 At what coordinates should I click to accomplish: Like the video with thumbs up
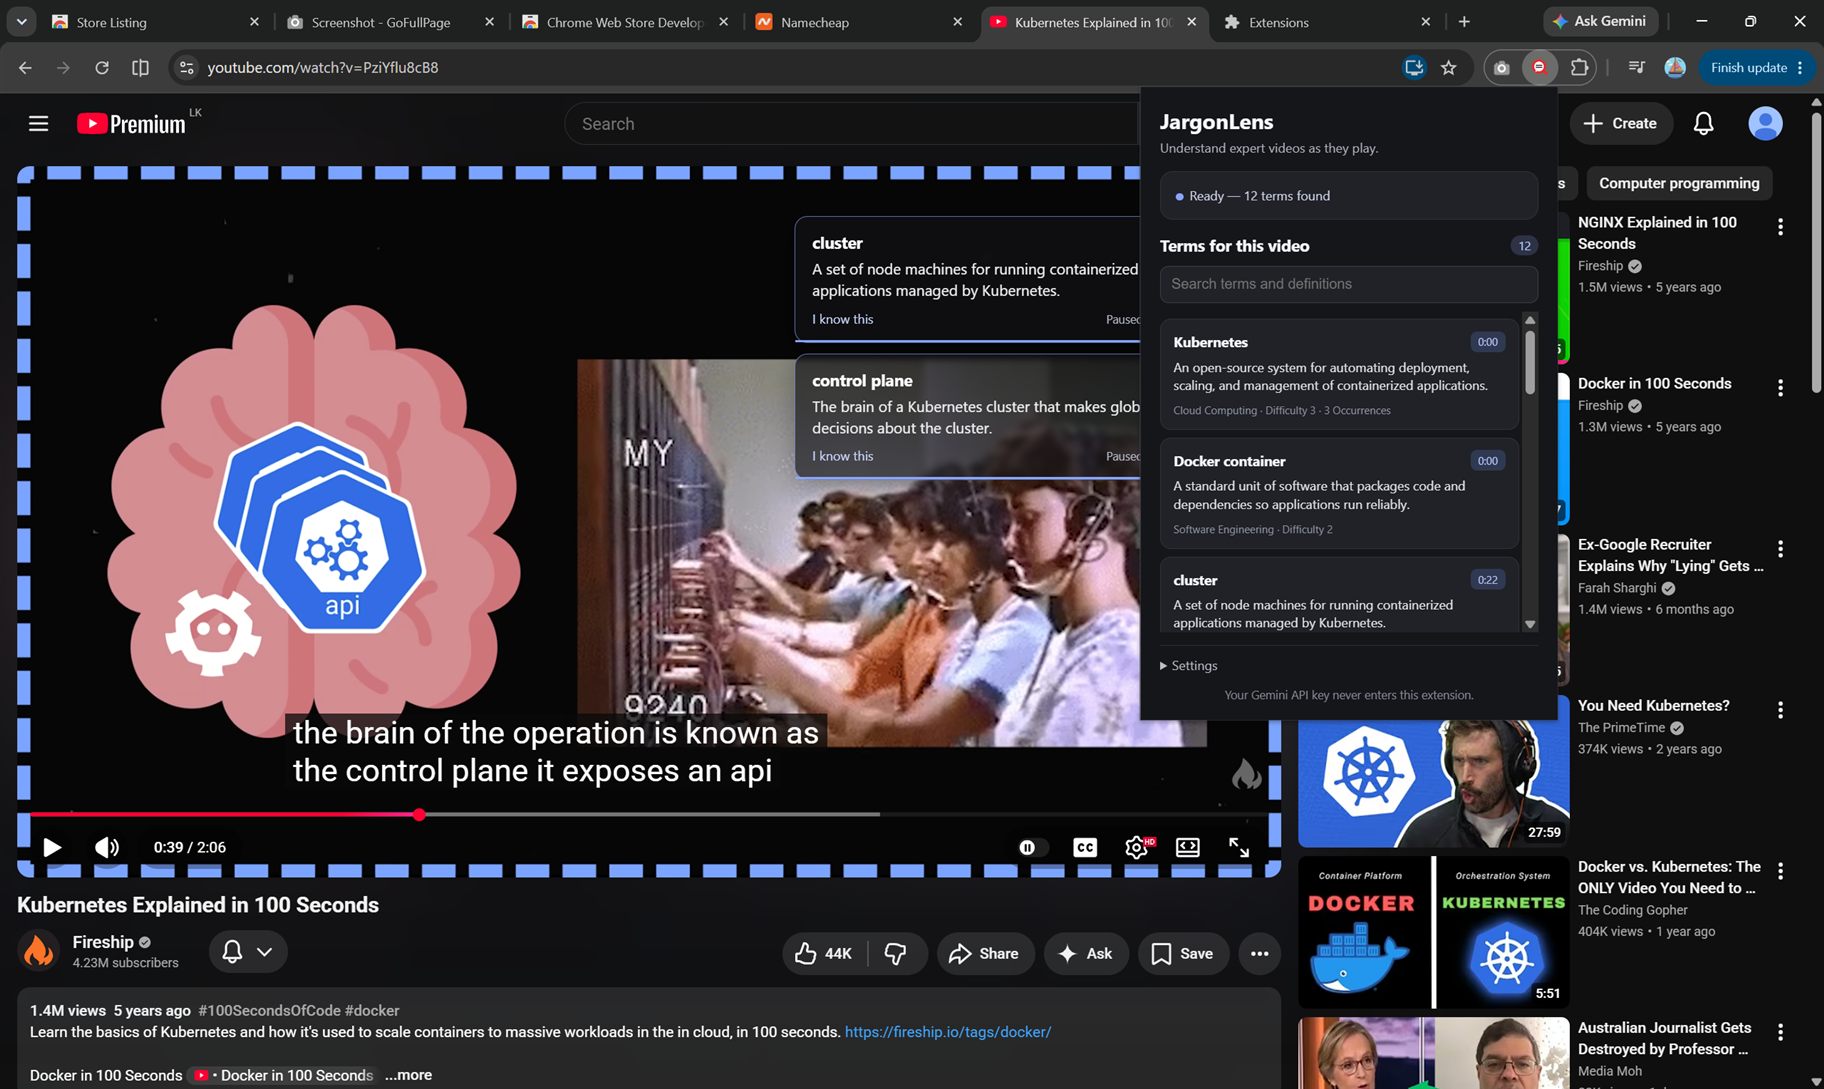(824, 953)
